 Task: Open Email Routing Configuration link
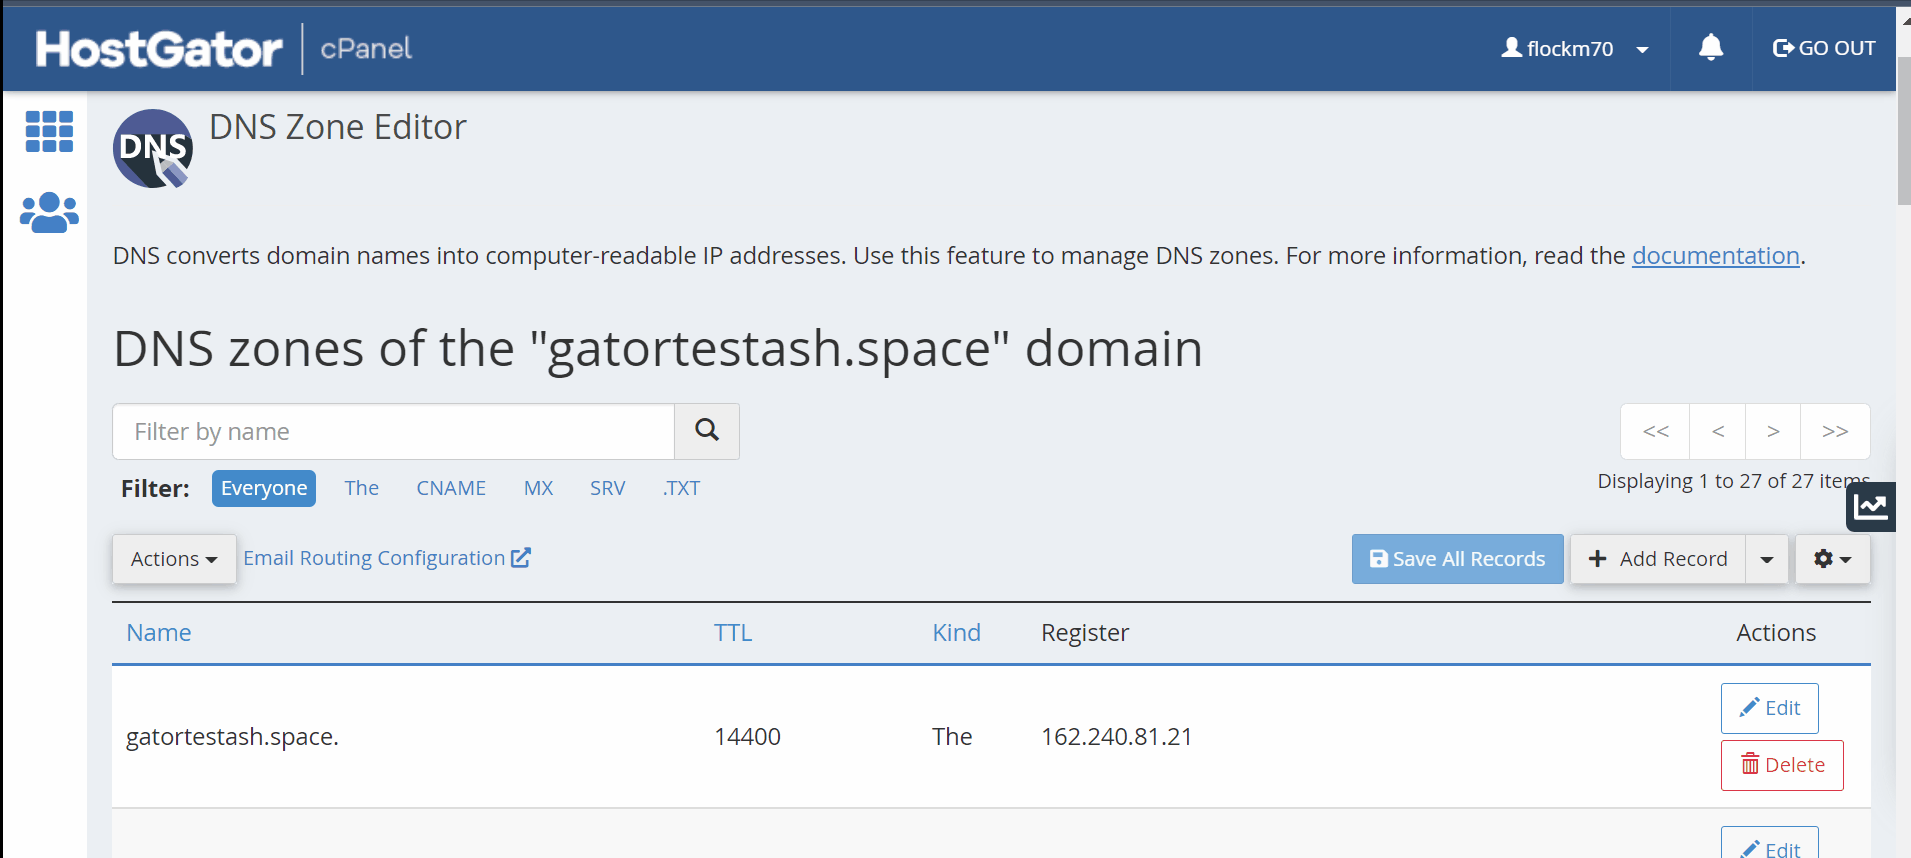tap(386, 558)
